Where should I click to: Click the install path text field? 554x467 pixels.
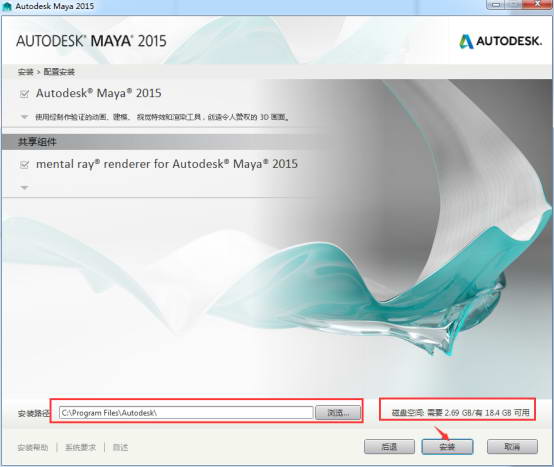click(x=186, y=412)
